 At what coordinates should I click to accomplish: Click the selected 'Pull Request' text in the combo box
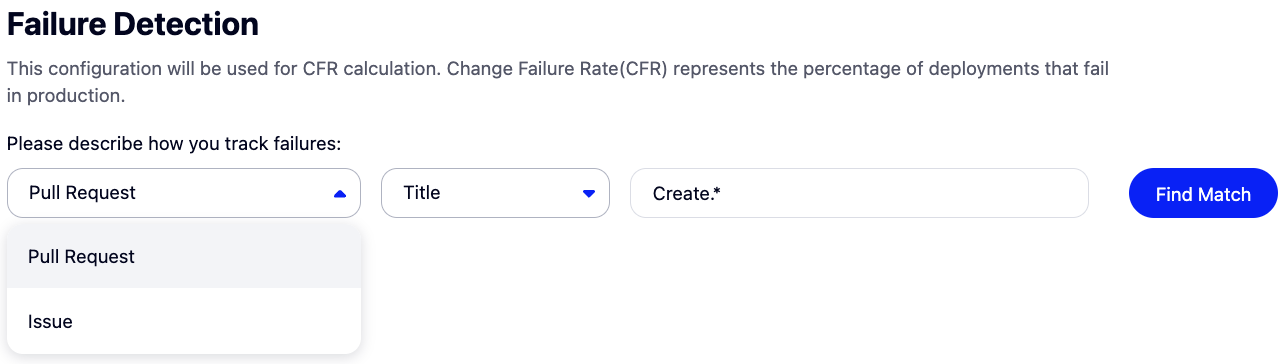tap(82, 193)
